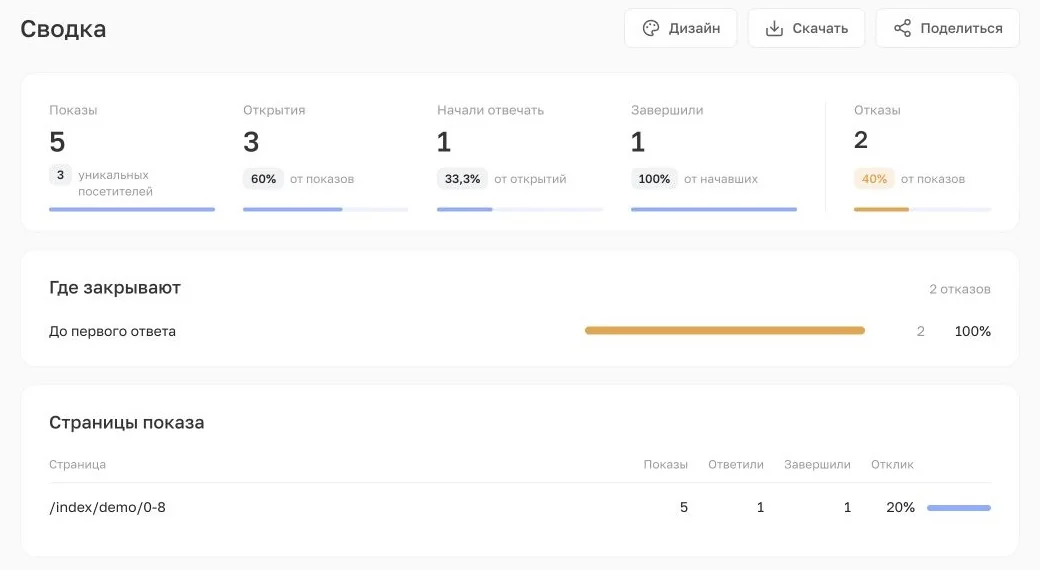Sort by the Завершили column header
The width and height of the screenshot is (1040, 570).
click(817, 464)
